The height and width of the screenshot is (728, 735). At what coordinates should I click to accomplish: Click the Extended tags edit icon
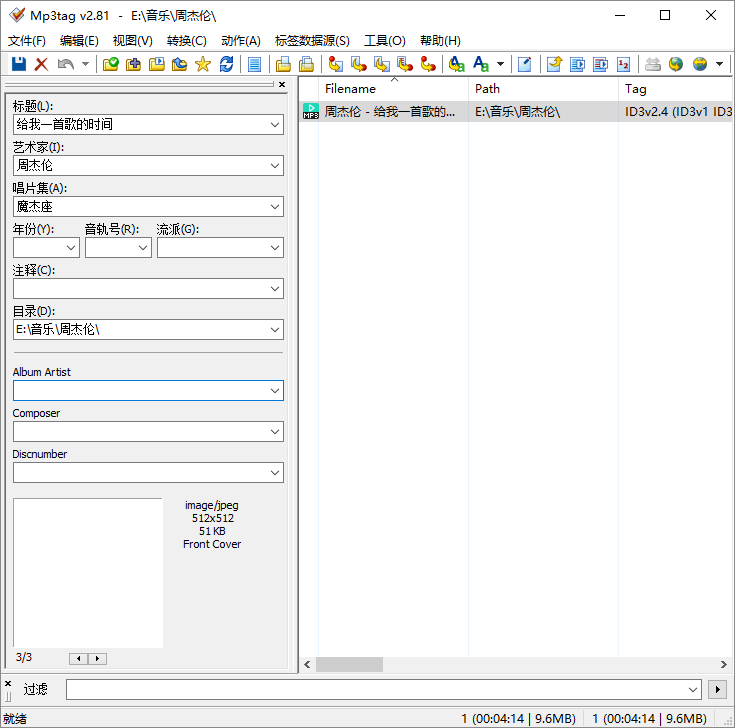524,64
